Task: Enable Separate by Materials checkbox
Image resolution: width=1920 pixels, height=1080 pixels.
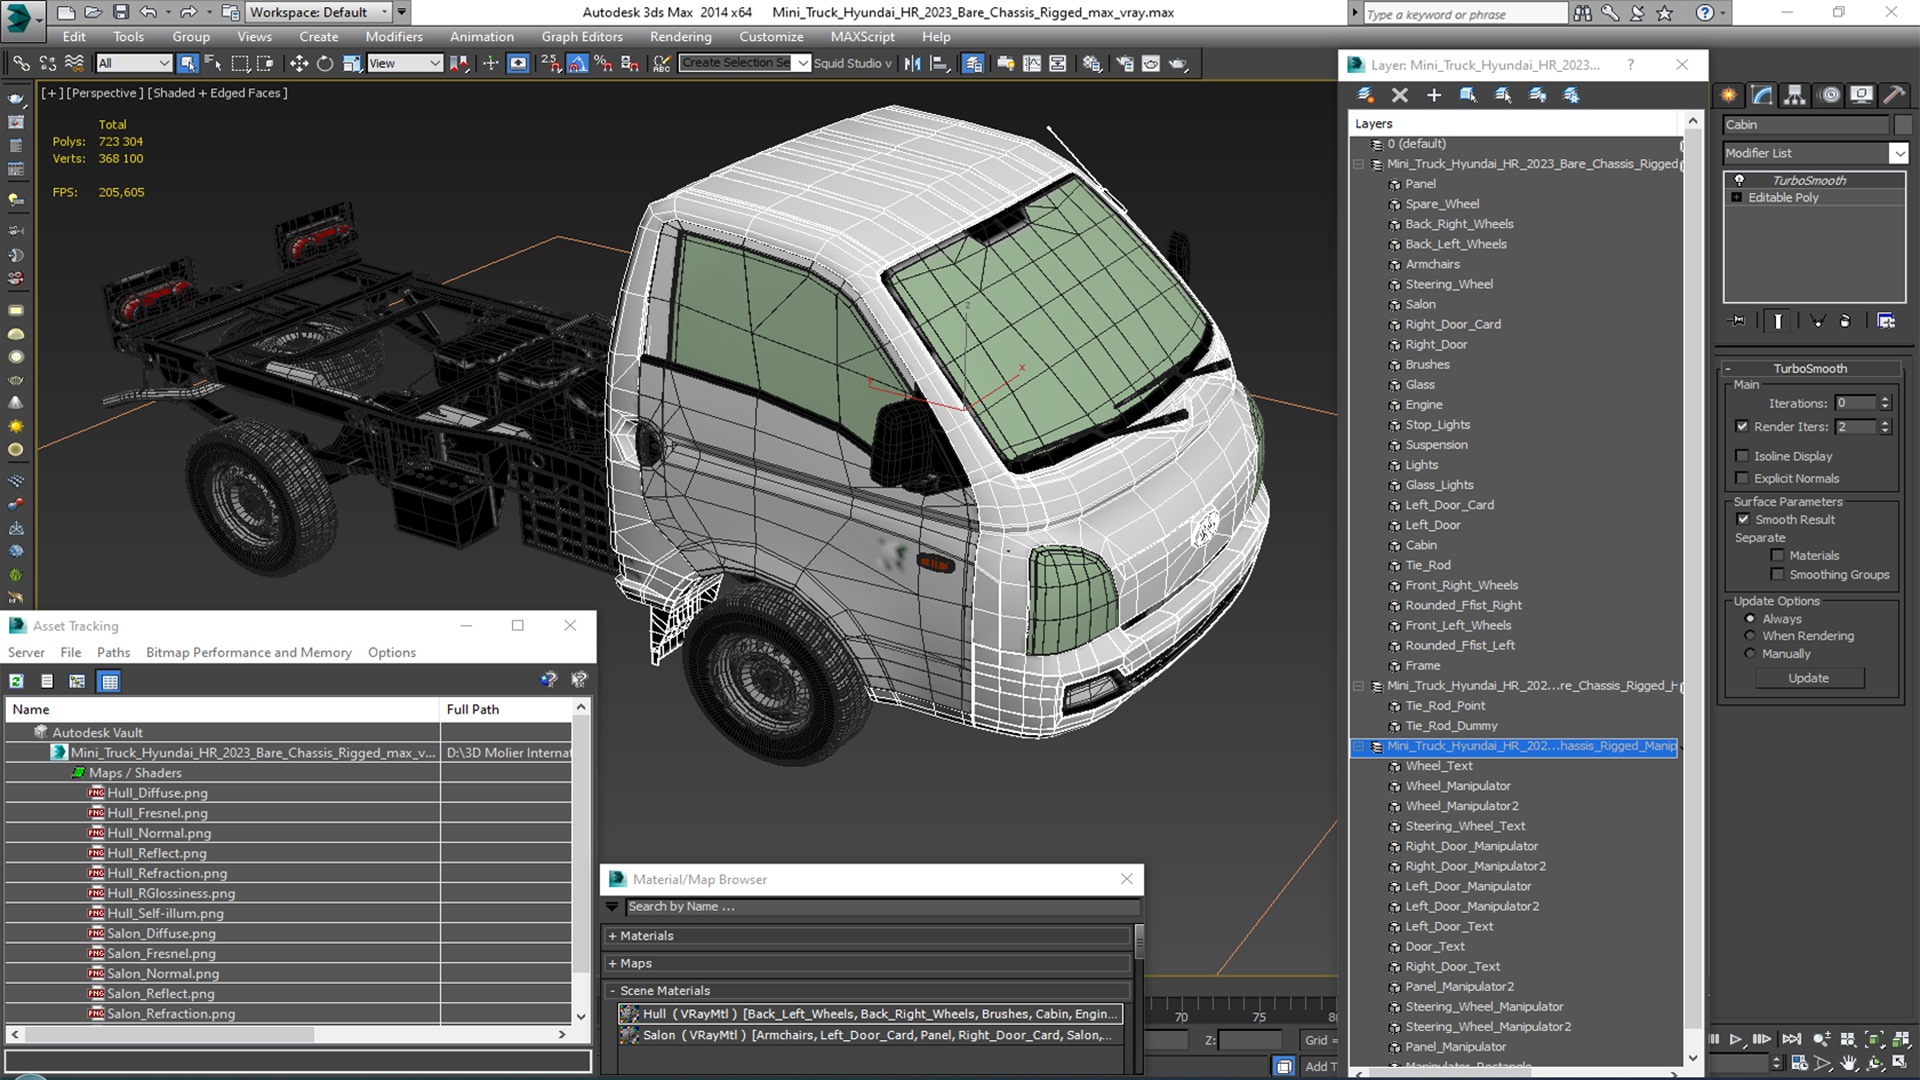Action: pyautogui.click(x=1777, y=555)
